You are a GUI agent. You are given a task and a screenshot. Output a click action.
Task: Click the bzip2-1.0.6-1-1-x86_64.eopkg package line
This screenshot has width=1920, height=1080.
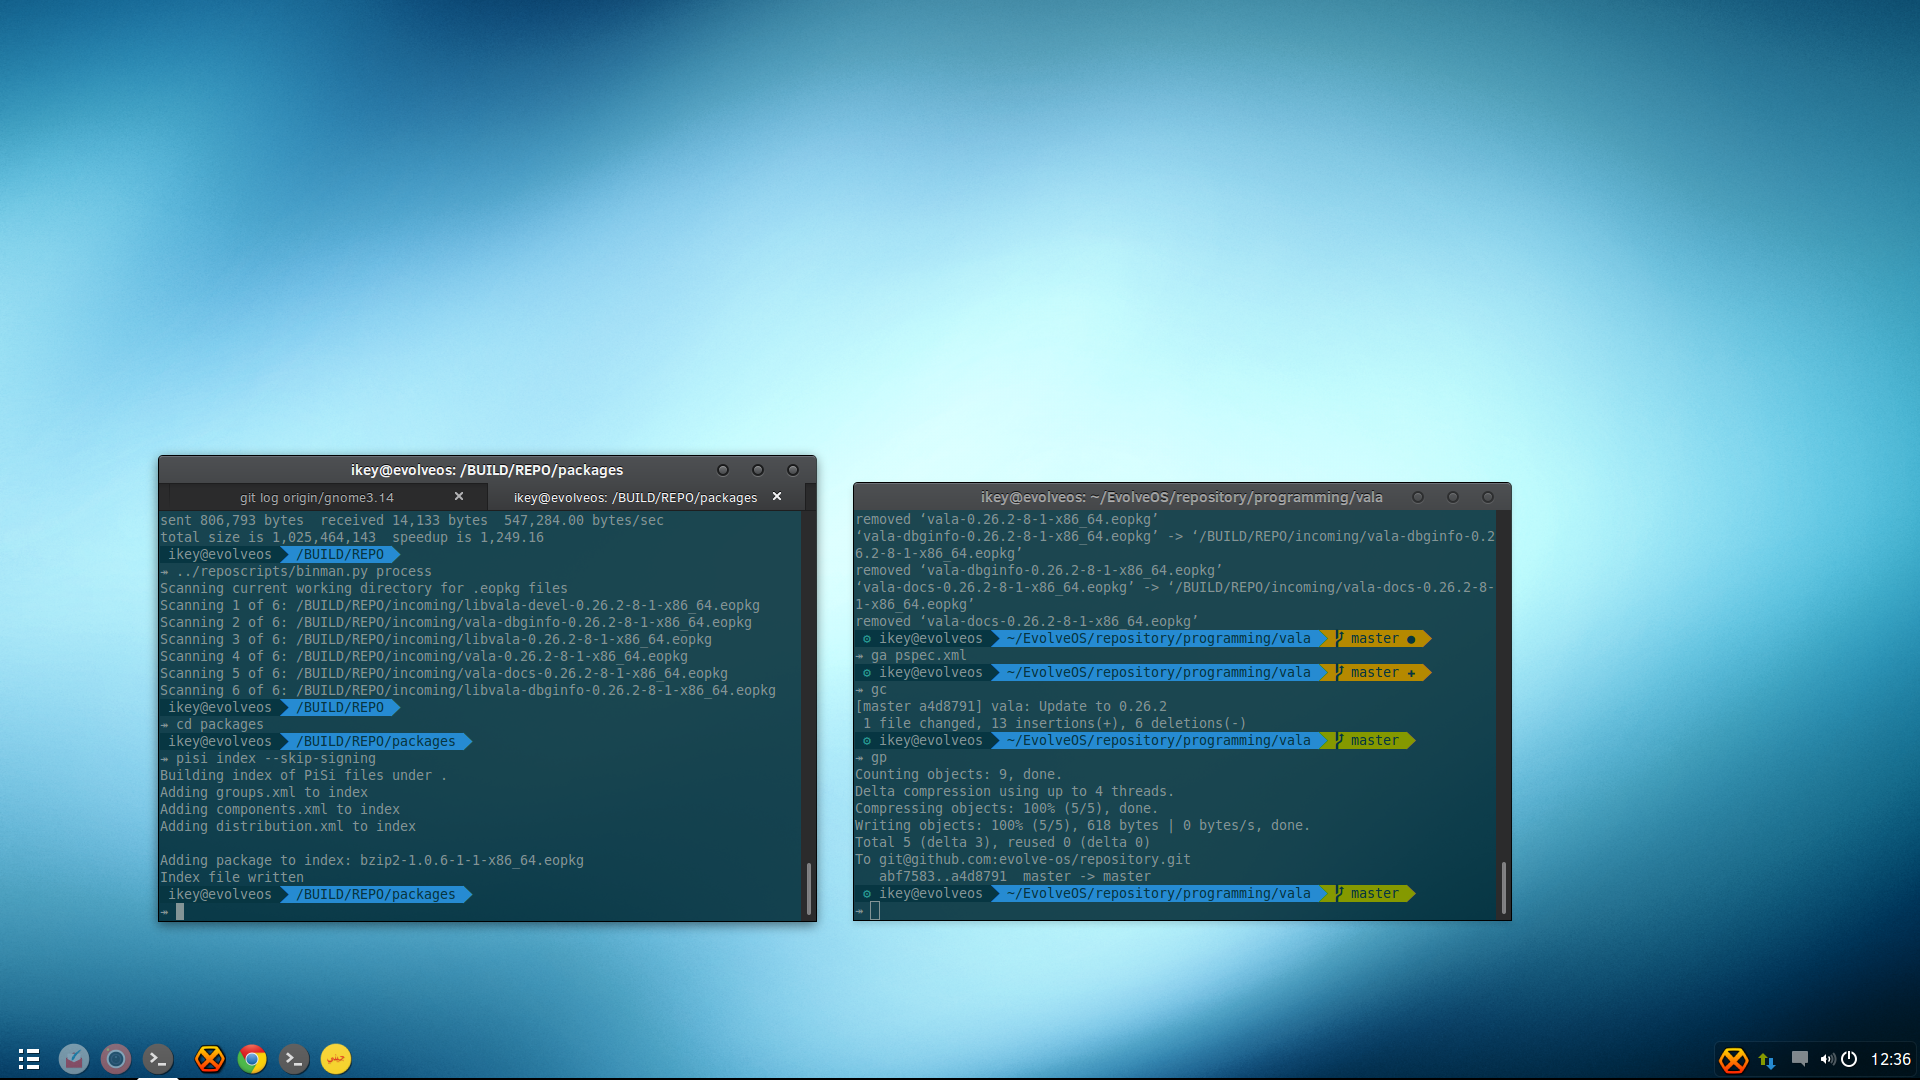pos(372,861)
